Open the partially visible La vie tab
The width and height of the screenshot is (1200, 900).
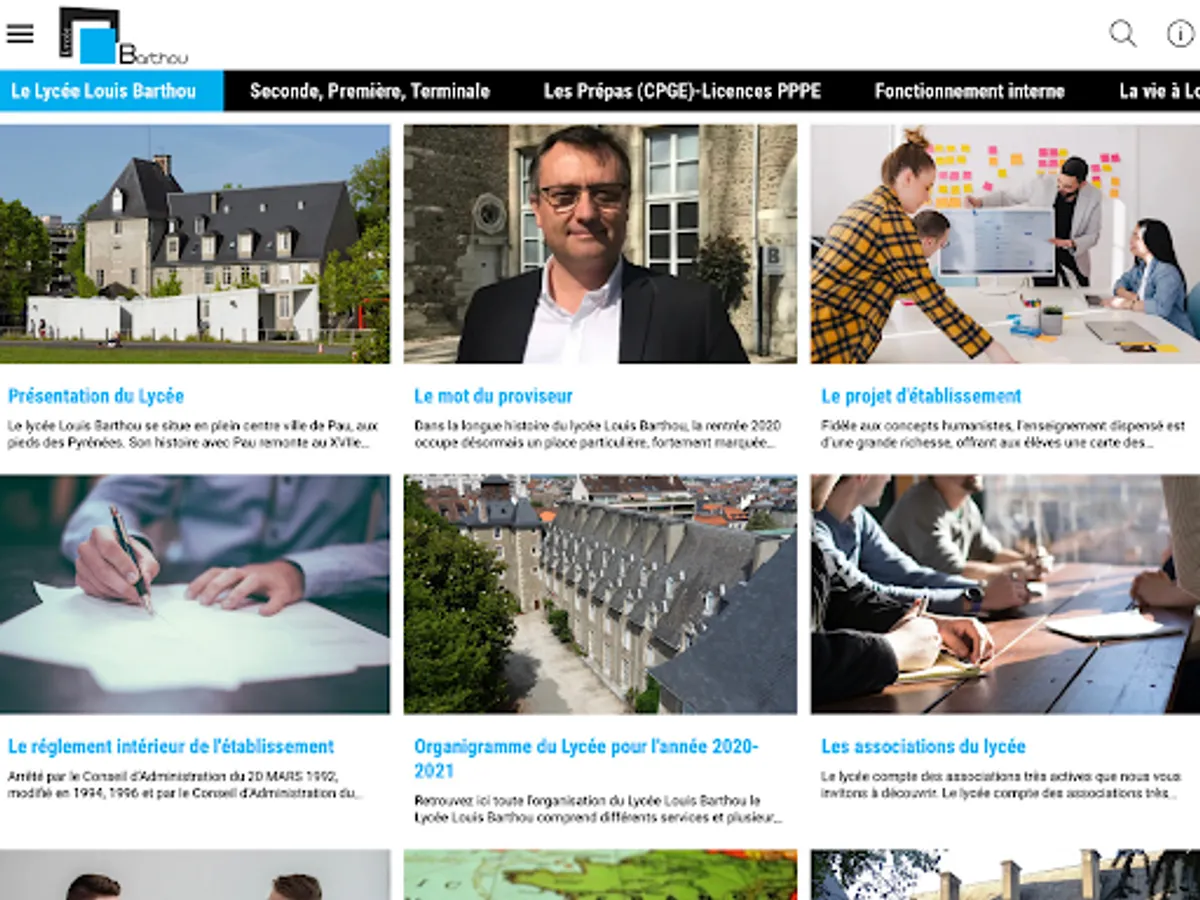(1159, 91)
